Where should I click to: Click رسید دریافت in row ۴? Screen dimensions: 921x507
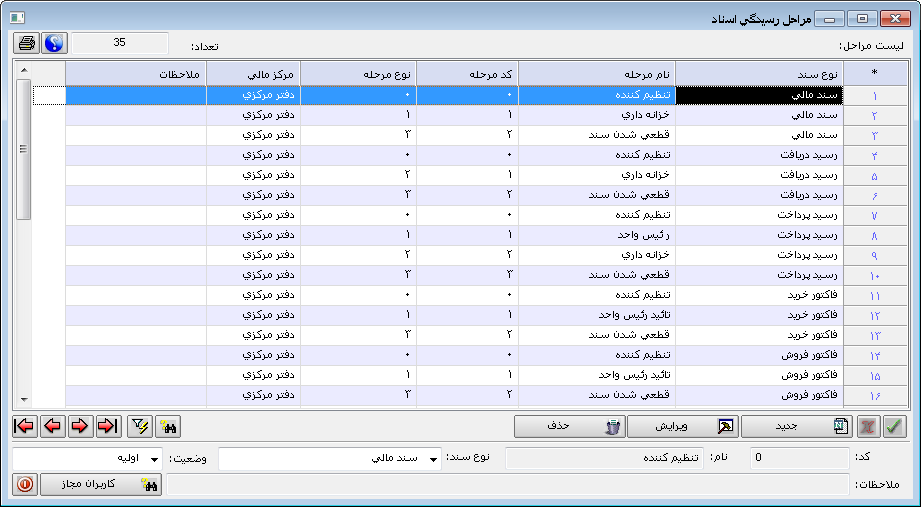point(759,155)
